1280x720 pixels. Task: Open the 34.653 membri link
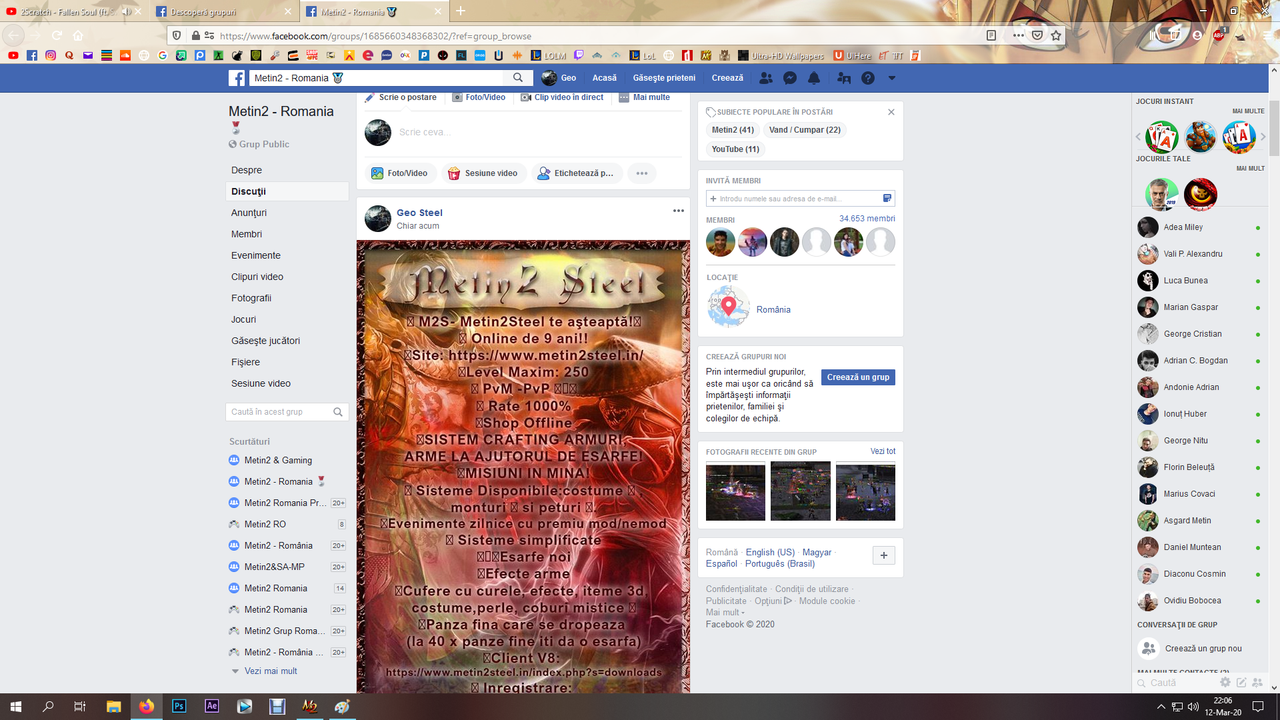pyautogui.click(x=867, y=218)
